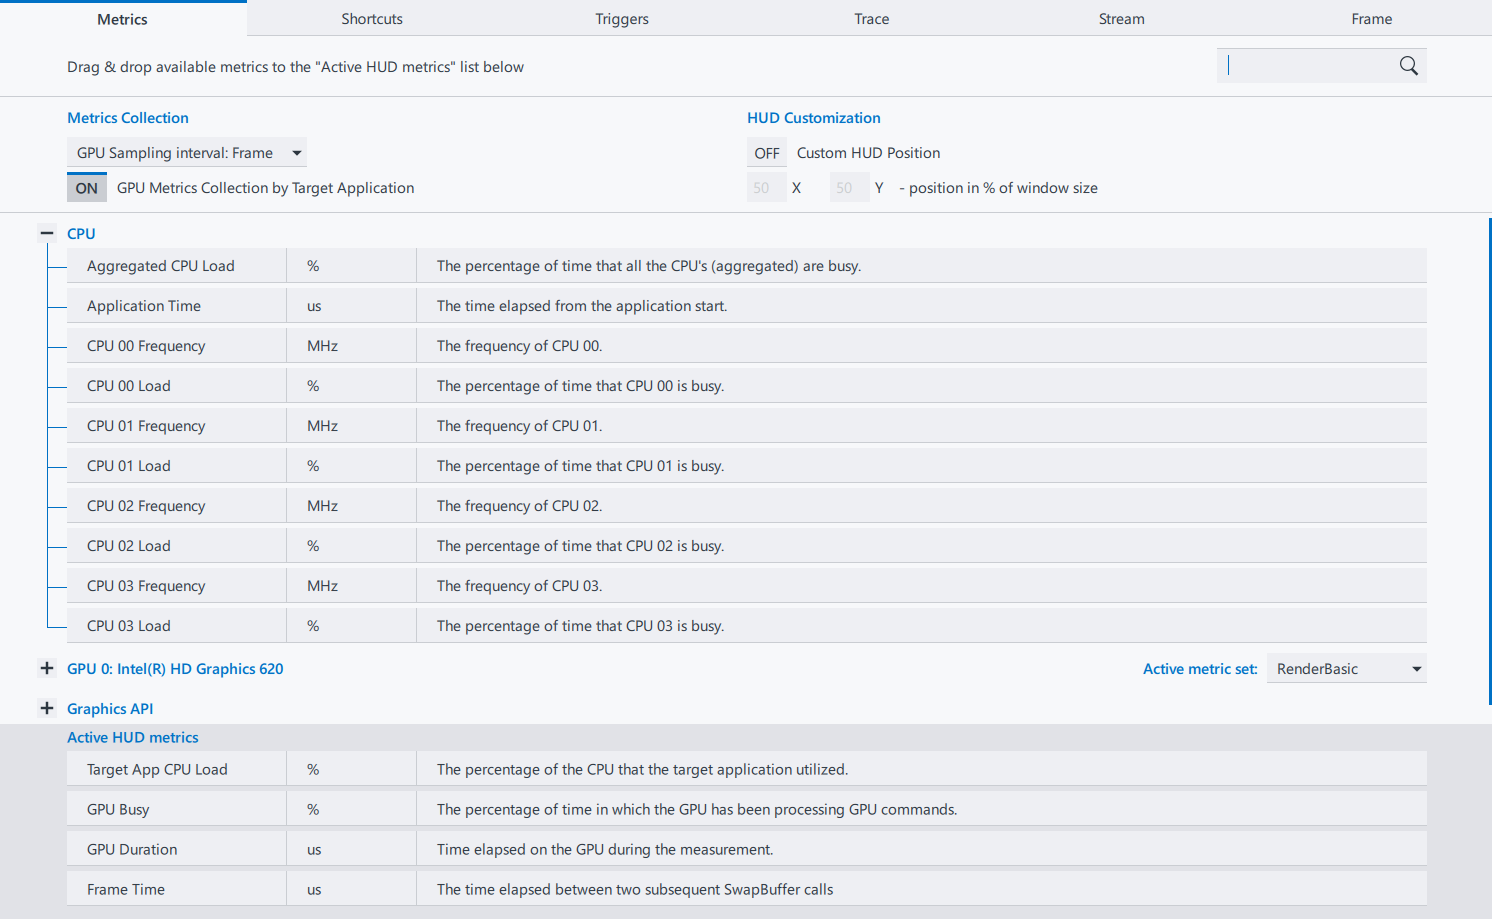This screenshot has width=1492, height=919.
Task: Expand the Graphics API group
Action: pyautogui.click(x=46, y=708)
